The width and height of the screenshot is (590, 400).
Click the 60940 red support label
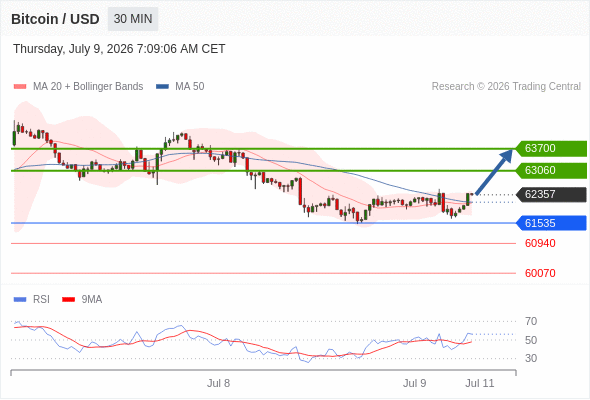click(x=540, y=243)
